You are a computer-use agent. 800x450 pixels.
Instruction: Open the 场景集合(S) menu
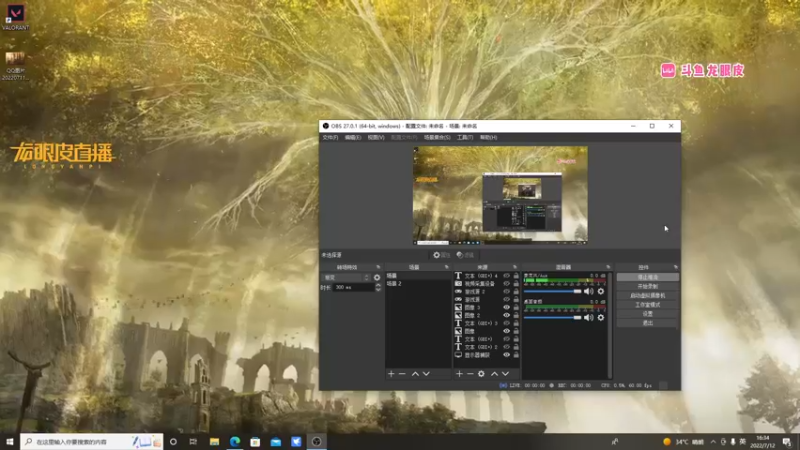coord(437,137)
